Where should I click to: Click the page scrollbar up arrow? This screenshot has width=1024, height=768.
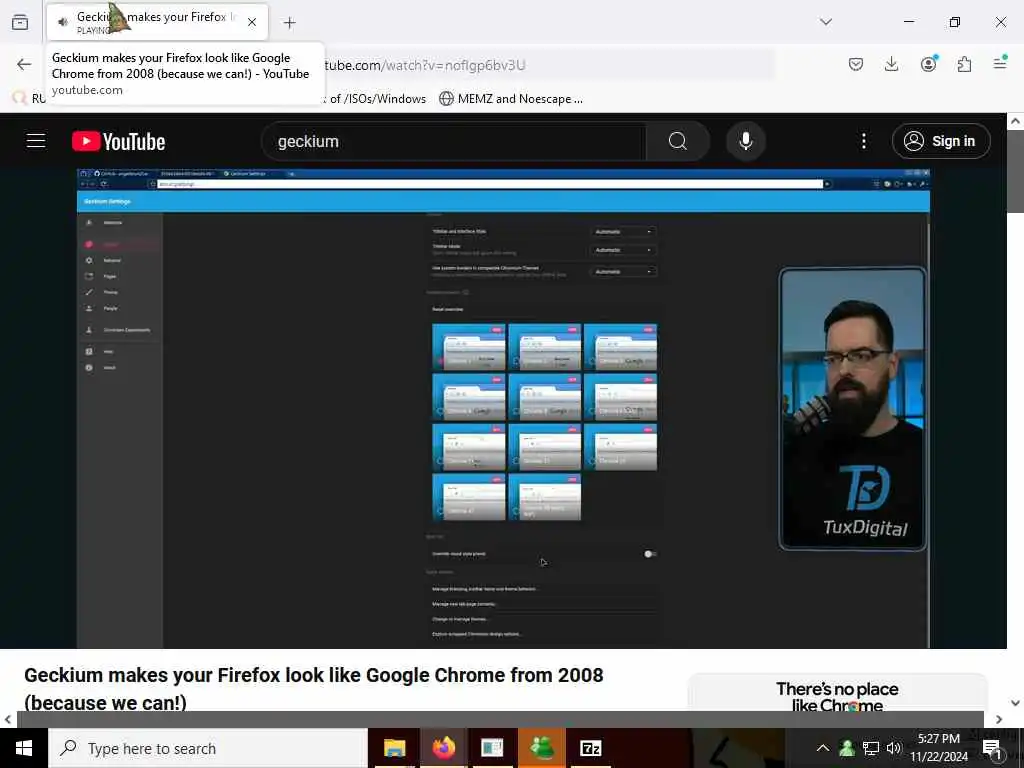(x=1015, y=121)
